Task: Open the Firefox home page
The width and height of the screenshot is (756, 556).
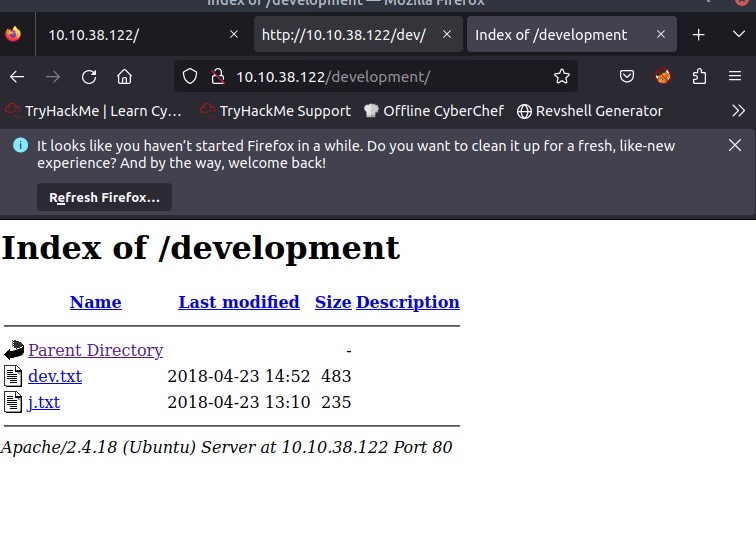Action: click(124, 77)
